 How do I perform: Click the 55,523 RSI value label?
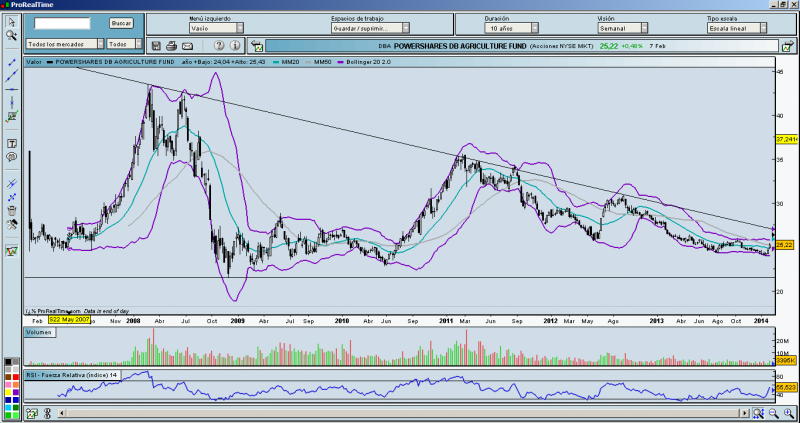pyautogui.click(x=786, y=388)
